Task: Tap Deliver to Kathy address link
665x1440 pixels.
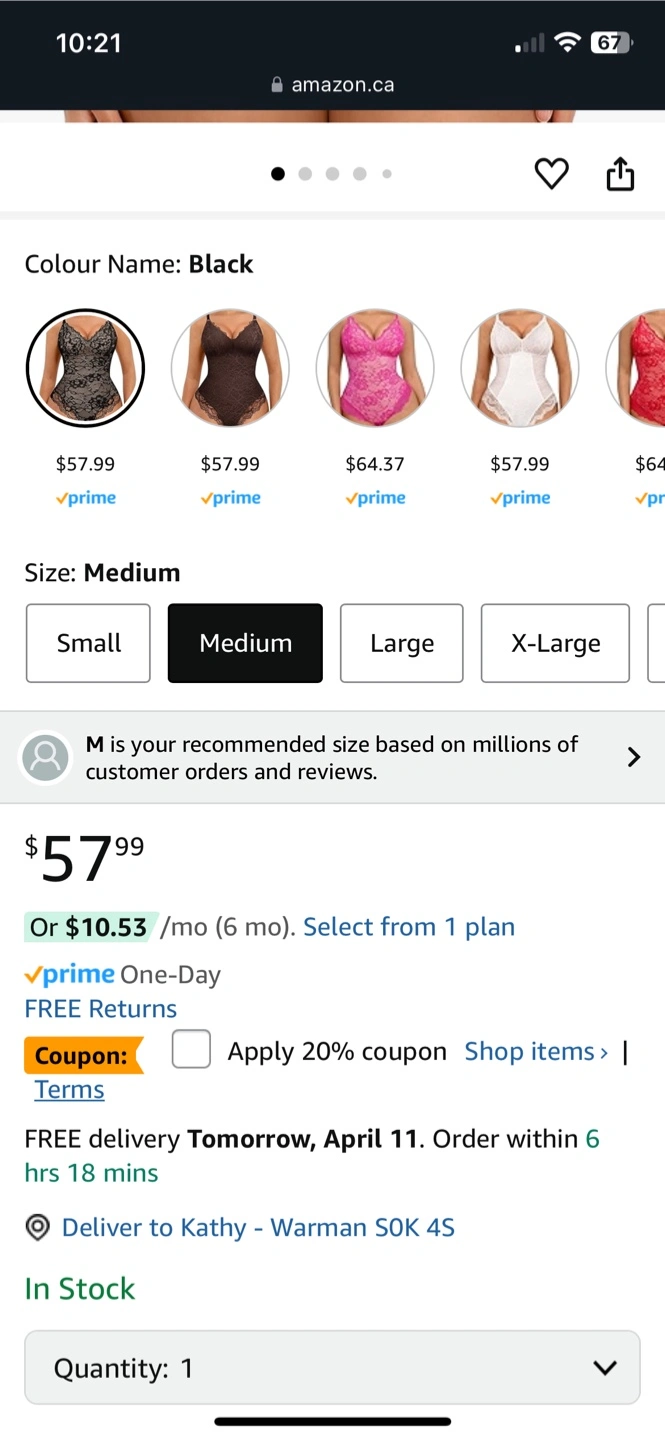Action: pyautogui.click(x=258, y=1228)
